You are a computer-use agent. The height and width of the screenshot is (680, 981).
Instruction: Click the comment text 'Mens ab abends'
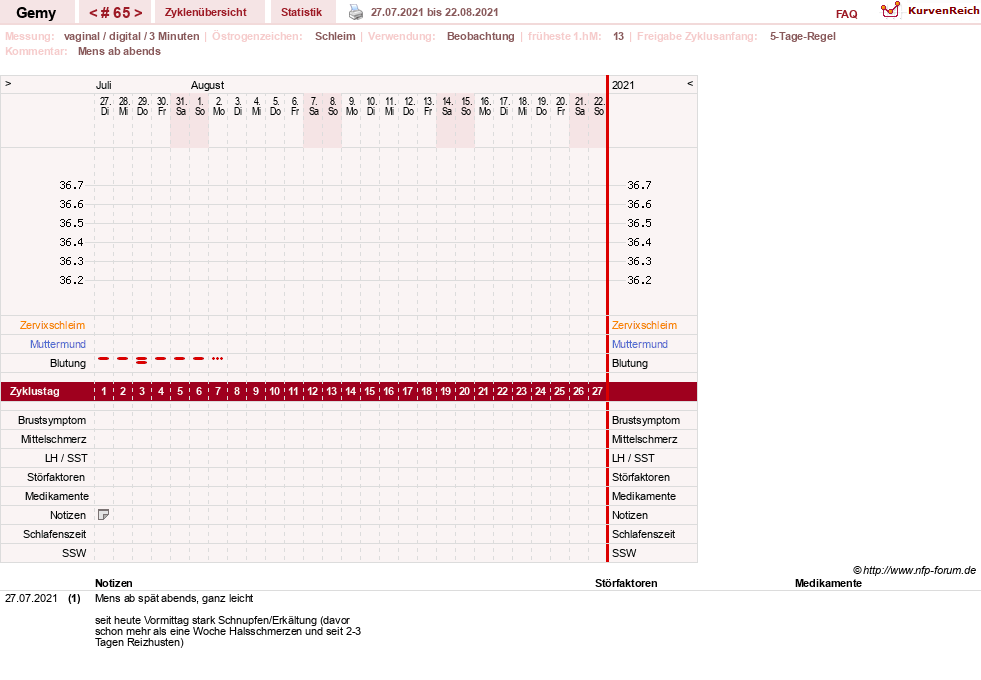(x=119, y=51)
